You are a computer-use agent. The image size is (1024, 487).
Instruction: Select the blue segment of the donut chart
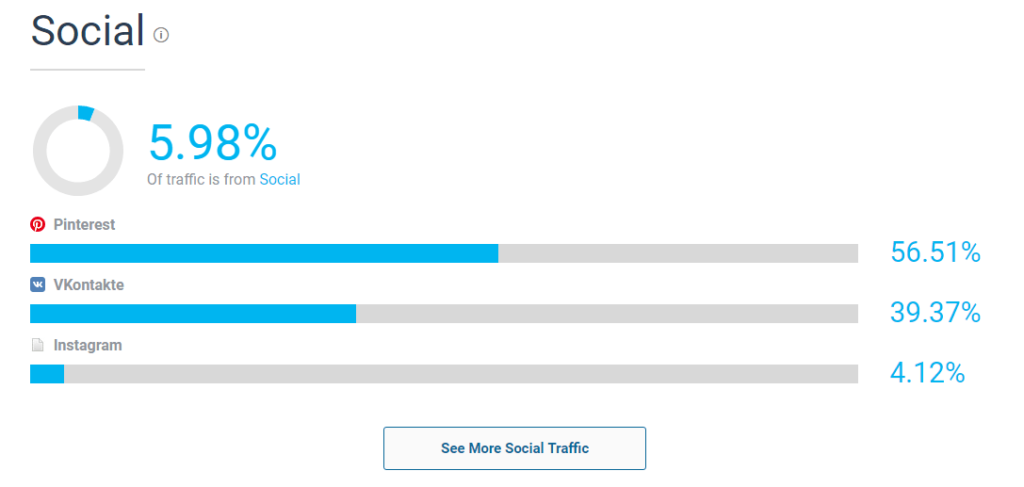[86, 113]
